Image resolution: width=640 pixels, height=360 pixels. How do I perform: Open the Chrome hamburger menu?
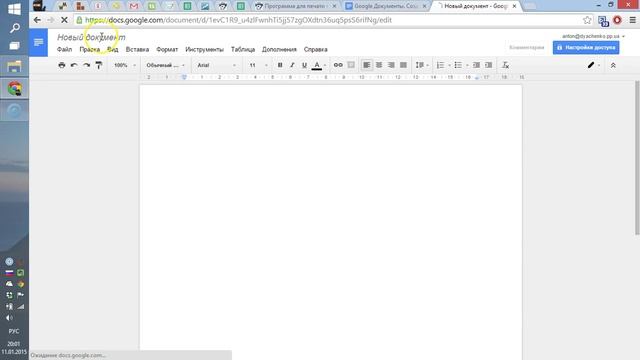pos(633,20)
